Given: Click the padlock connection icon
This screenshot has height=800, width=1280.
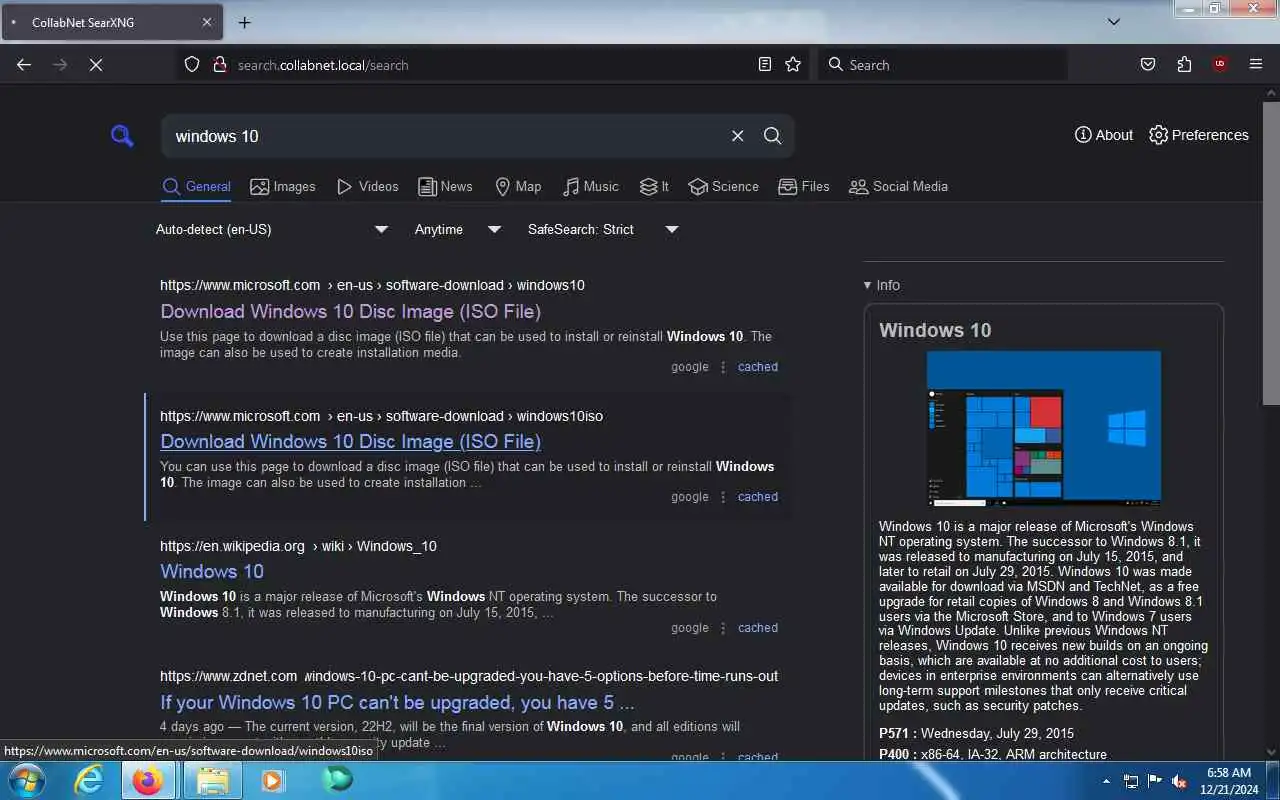Looking at the screenshot, I should tap(220, 65).
